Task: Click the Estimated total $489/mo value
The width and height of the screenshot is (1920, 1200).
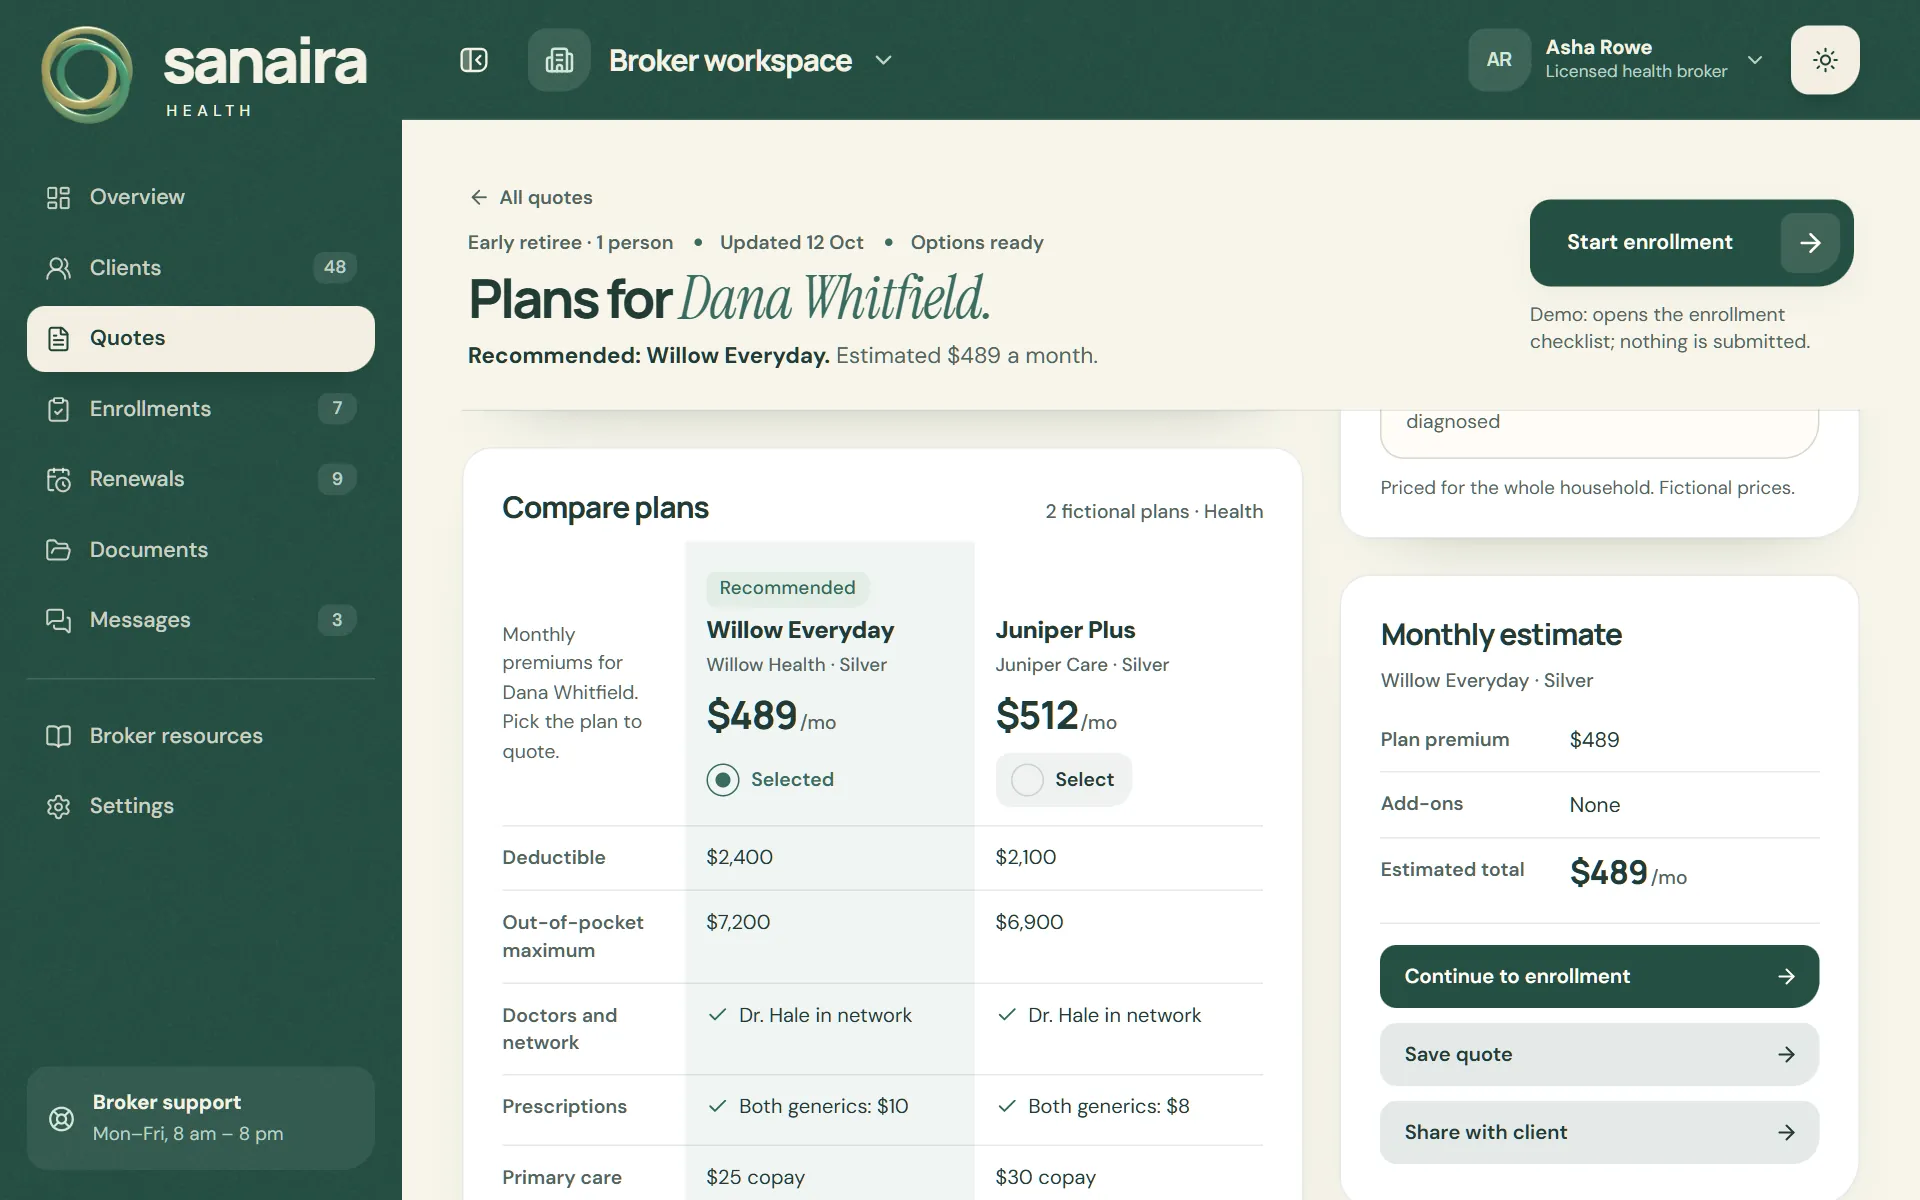Action: 1628,873
